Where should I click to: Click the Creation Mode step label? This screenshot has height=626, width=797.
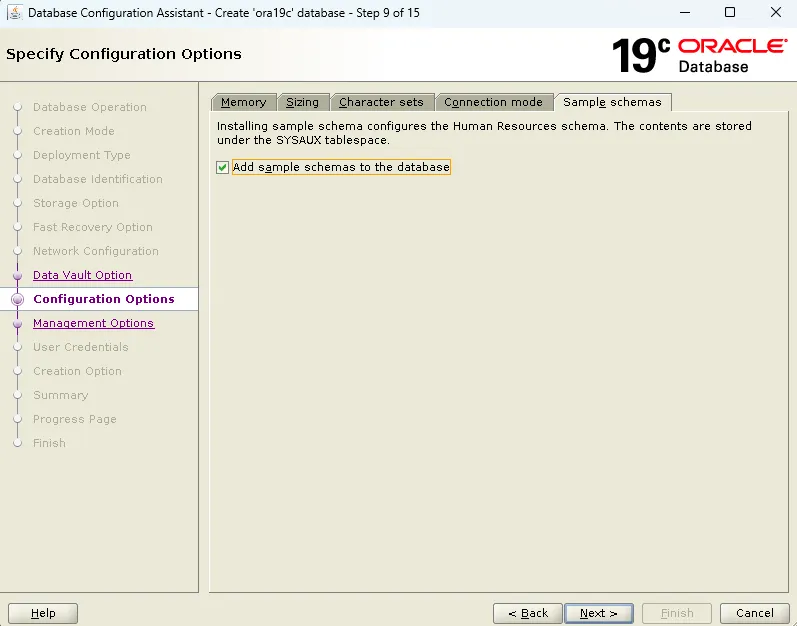pyautogui.click(x=74, y=131)
